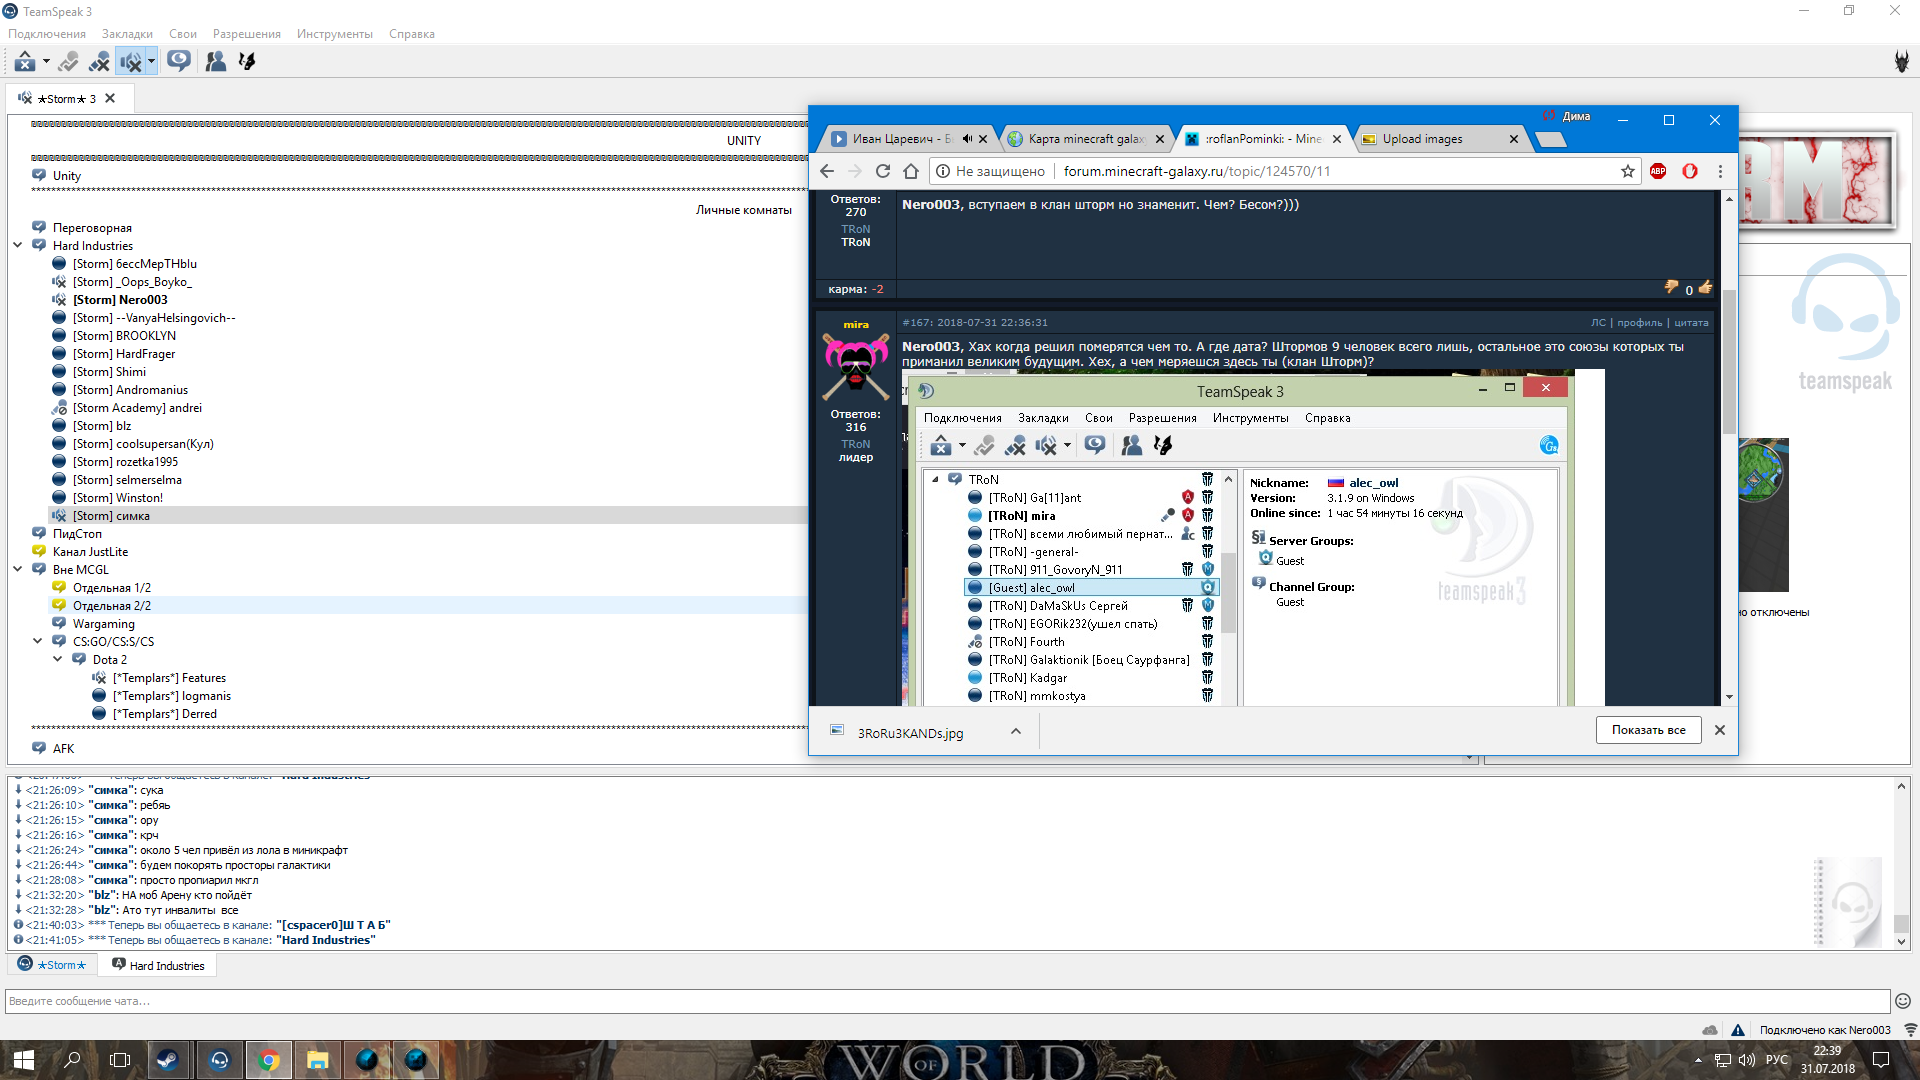Screen dimensions: 1920x1080
Task: Collapse the Dota 2 channel
Action: (58, 659)
